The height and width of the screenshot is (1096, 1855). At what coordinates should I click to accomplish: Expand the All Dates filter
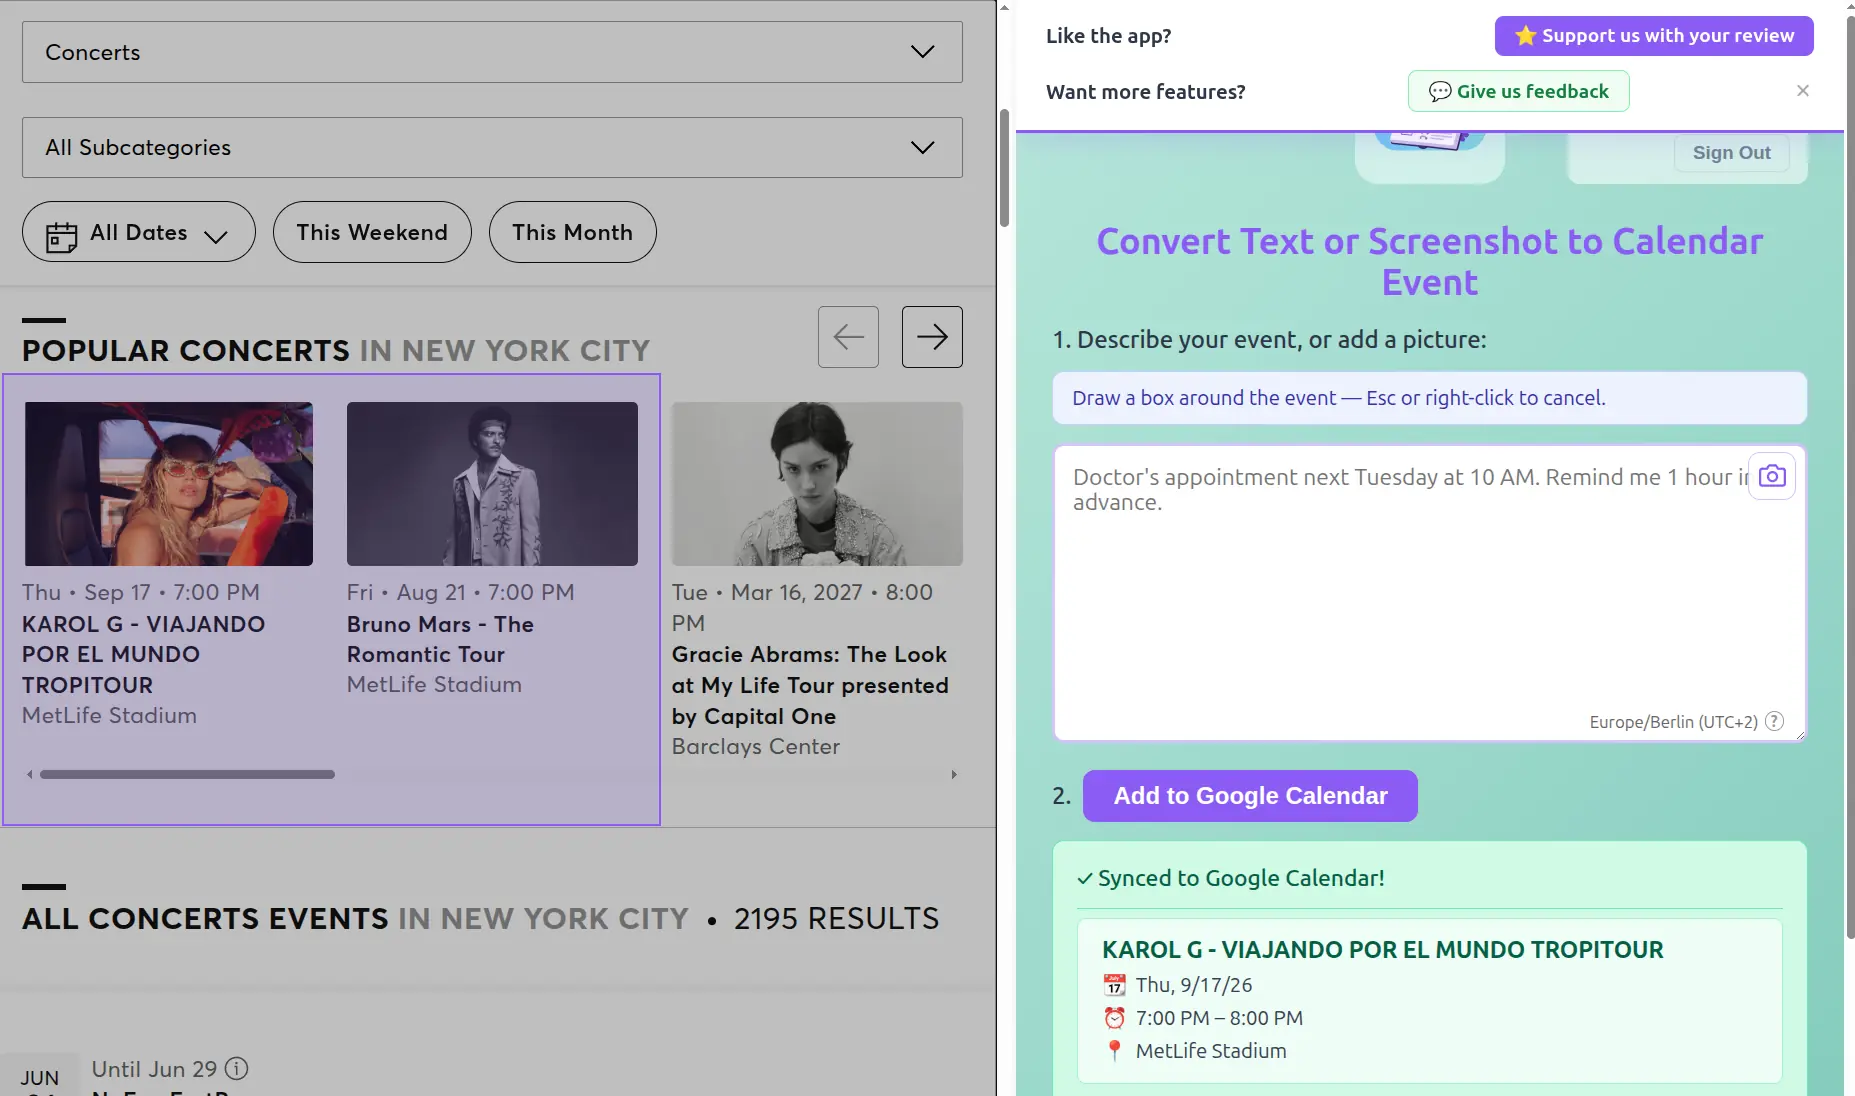tap(139, 232)
